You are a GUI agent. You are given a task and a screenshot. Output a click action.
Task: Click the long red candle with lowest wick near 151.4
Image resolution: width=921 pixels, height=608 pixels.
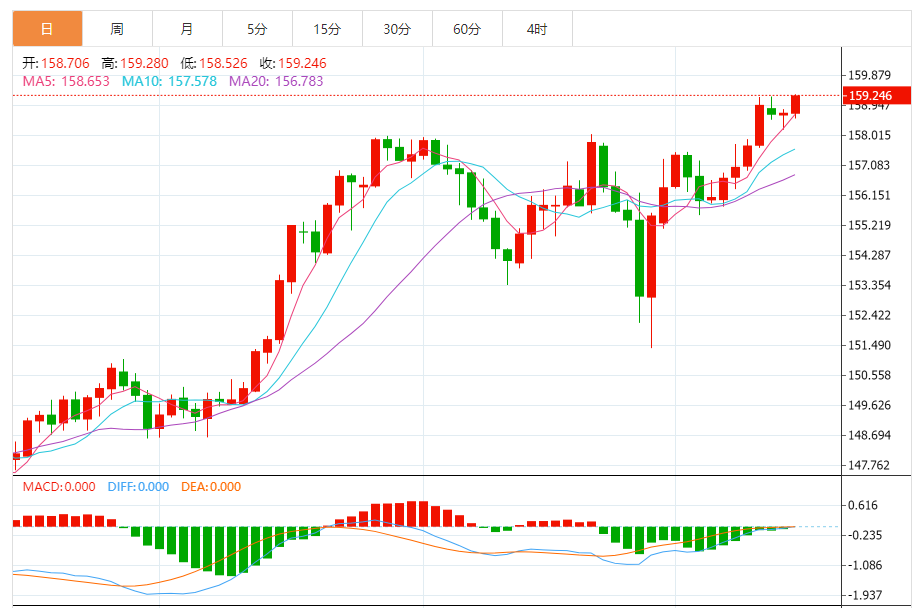click(651, 257)
